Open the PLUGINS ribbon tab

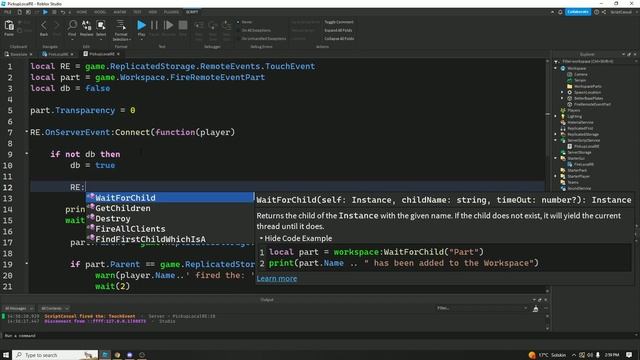(171, 12)
